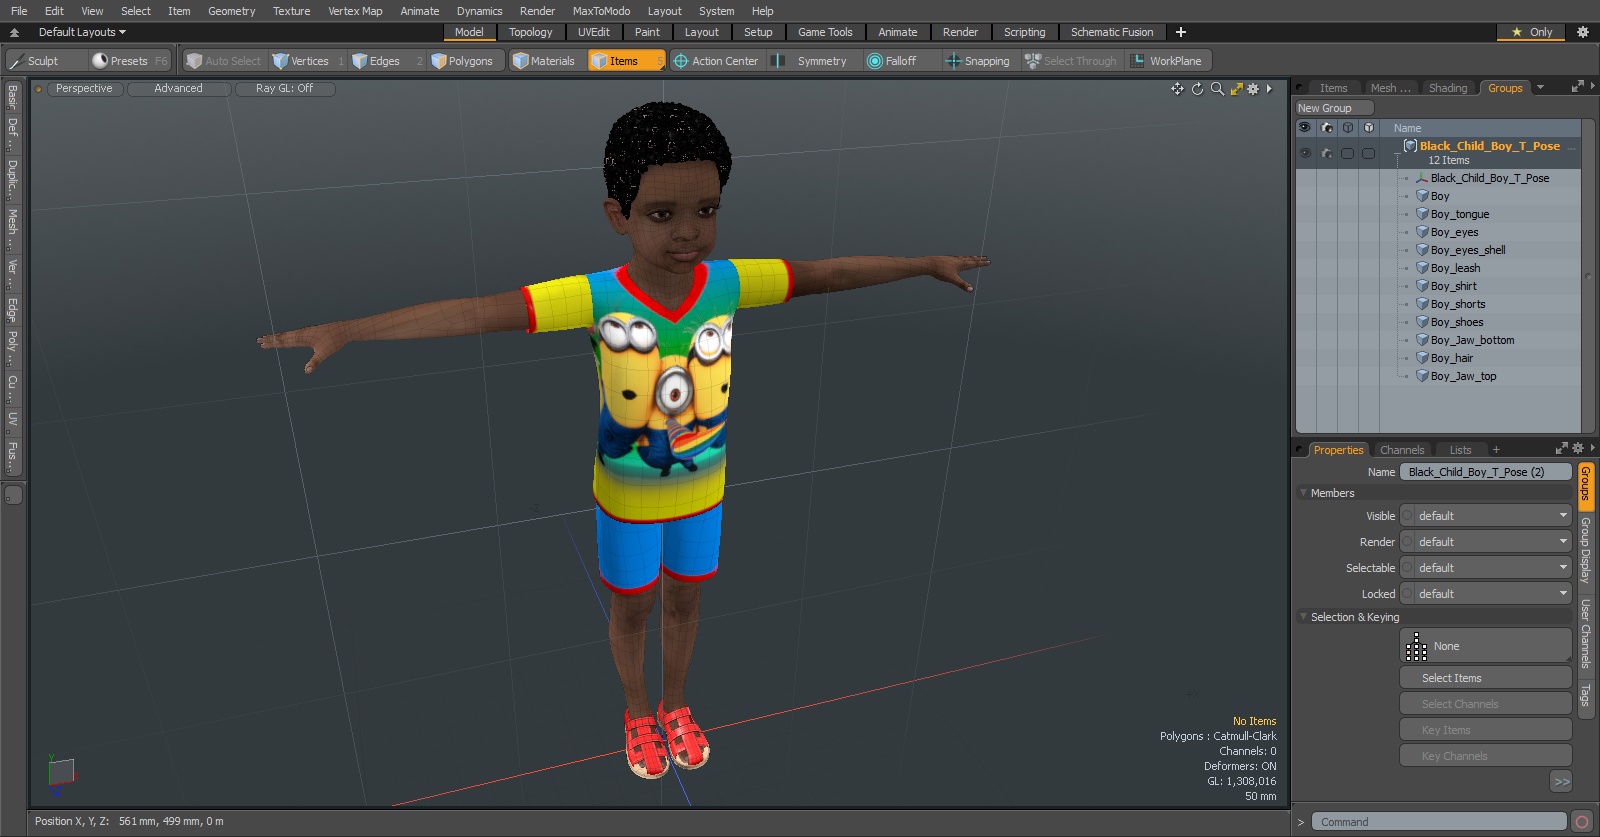Viewport: 1600px width, 837px height.
Task: Click the record button beside Command field
Action: 1582,822
